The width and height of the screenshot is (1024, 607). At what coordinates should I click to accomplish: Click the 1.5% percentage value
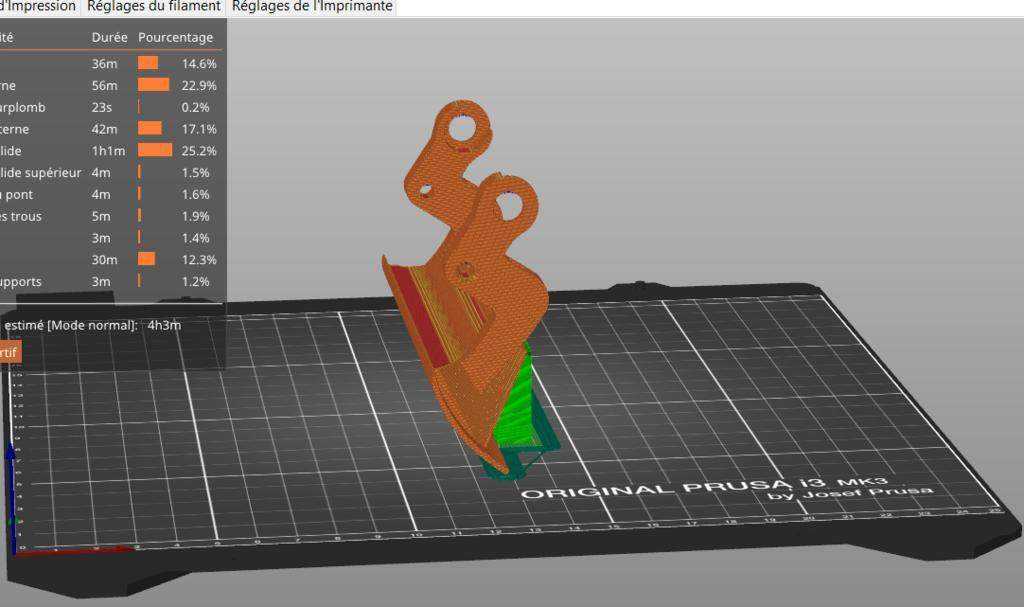[x=195, y=172]
